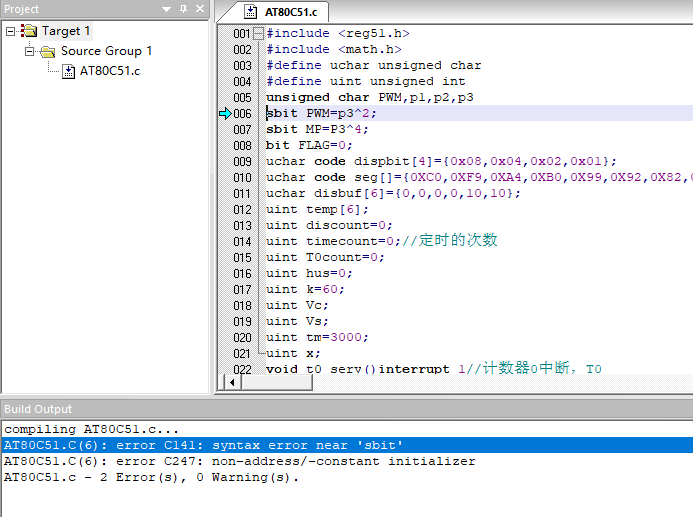The image size is (693, 517).
Task: Select the Target 1 label
Action: (66, 31)
